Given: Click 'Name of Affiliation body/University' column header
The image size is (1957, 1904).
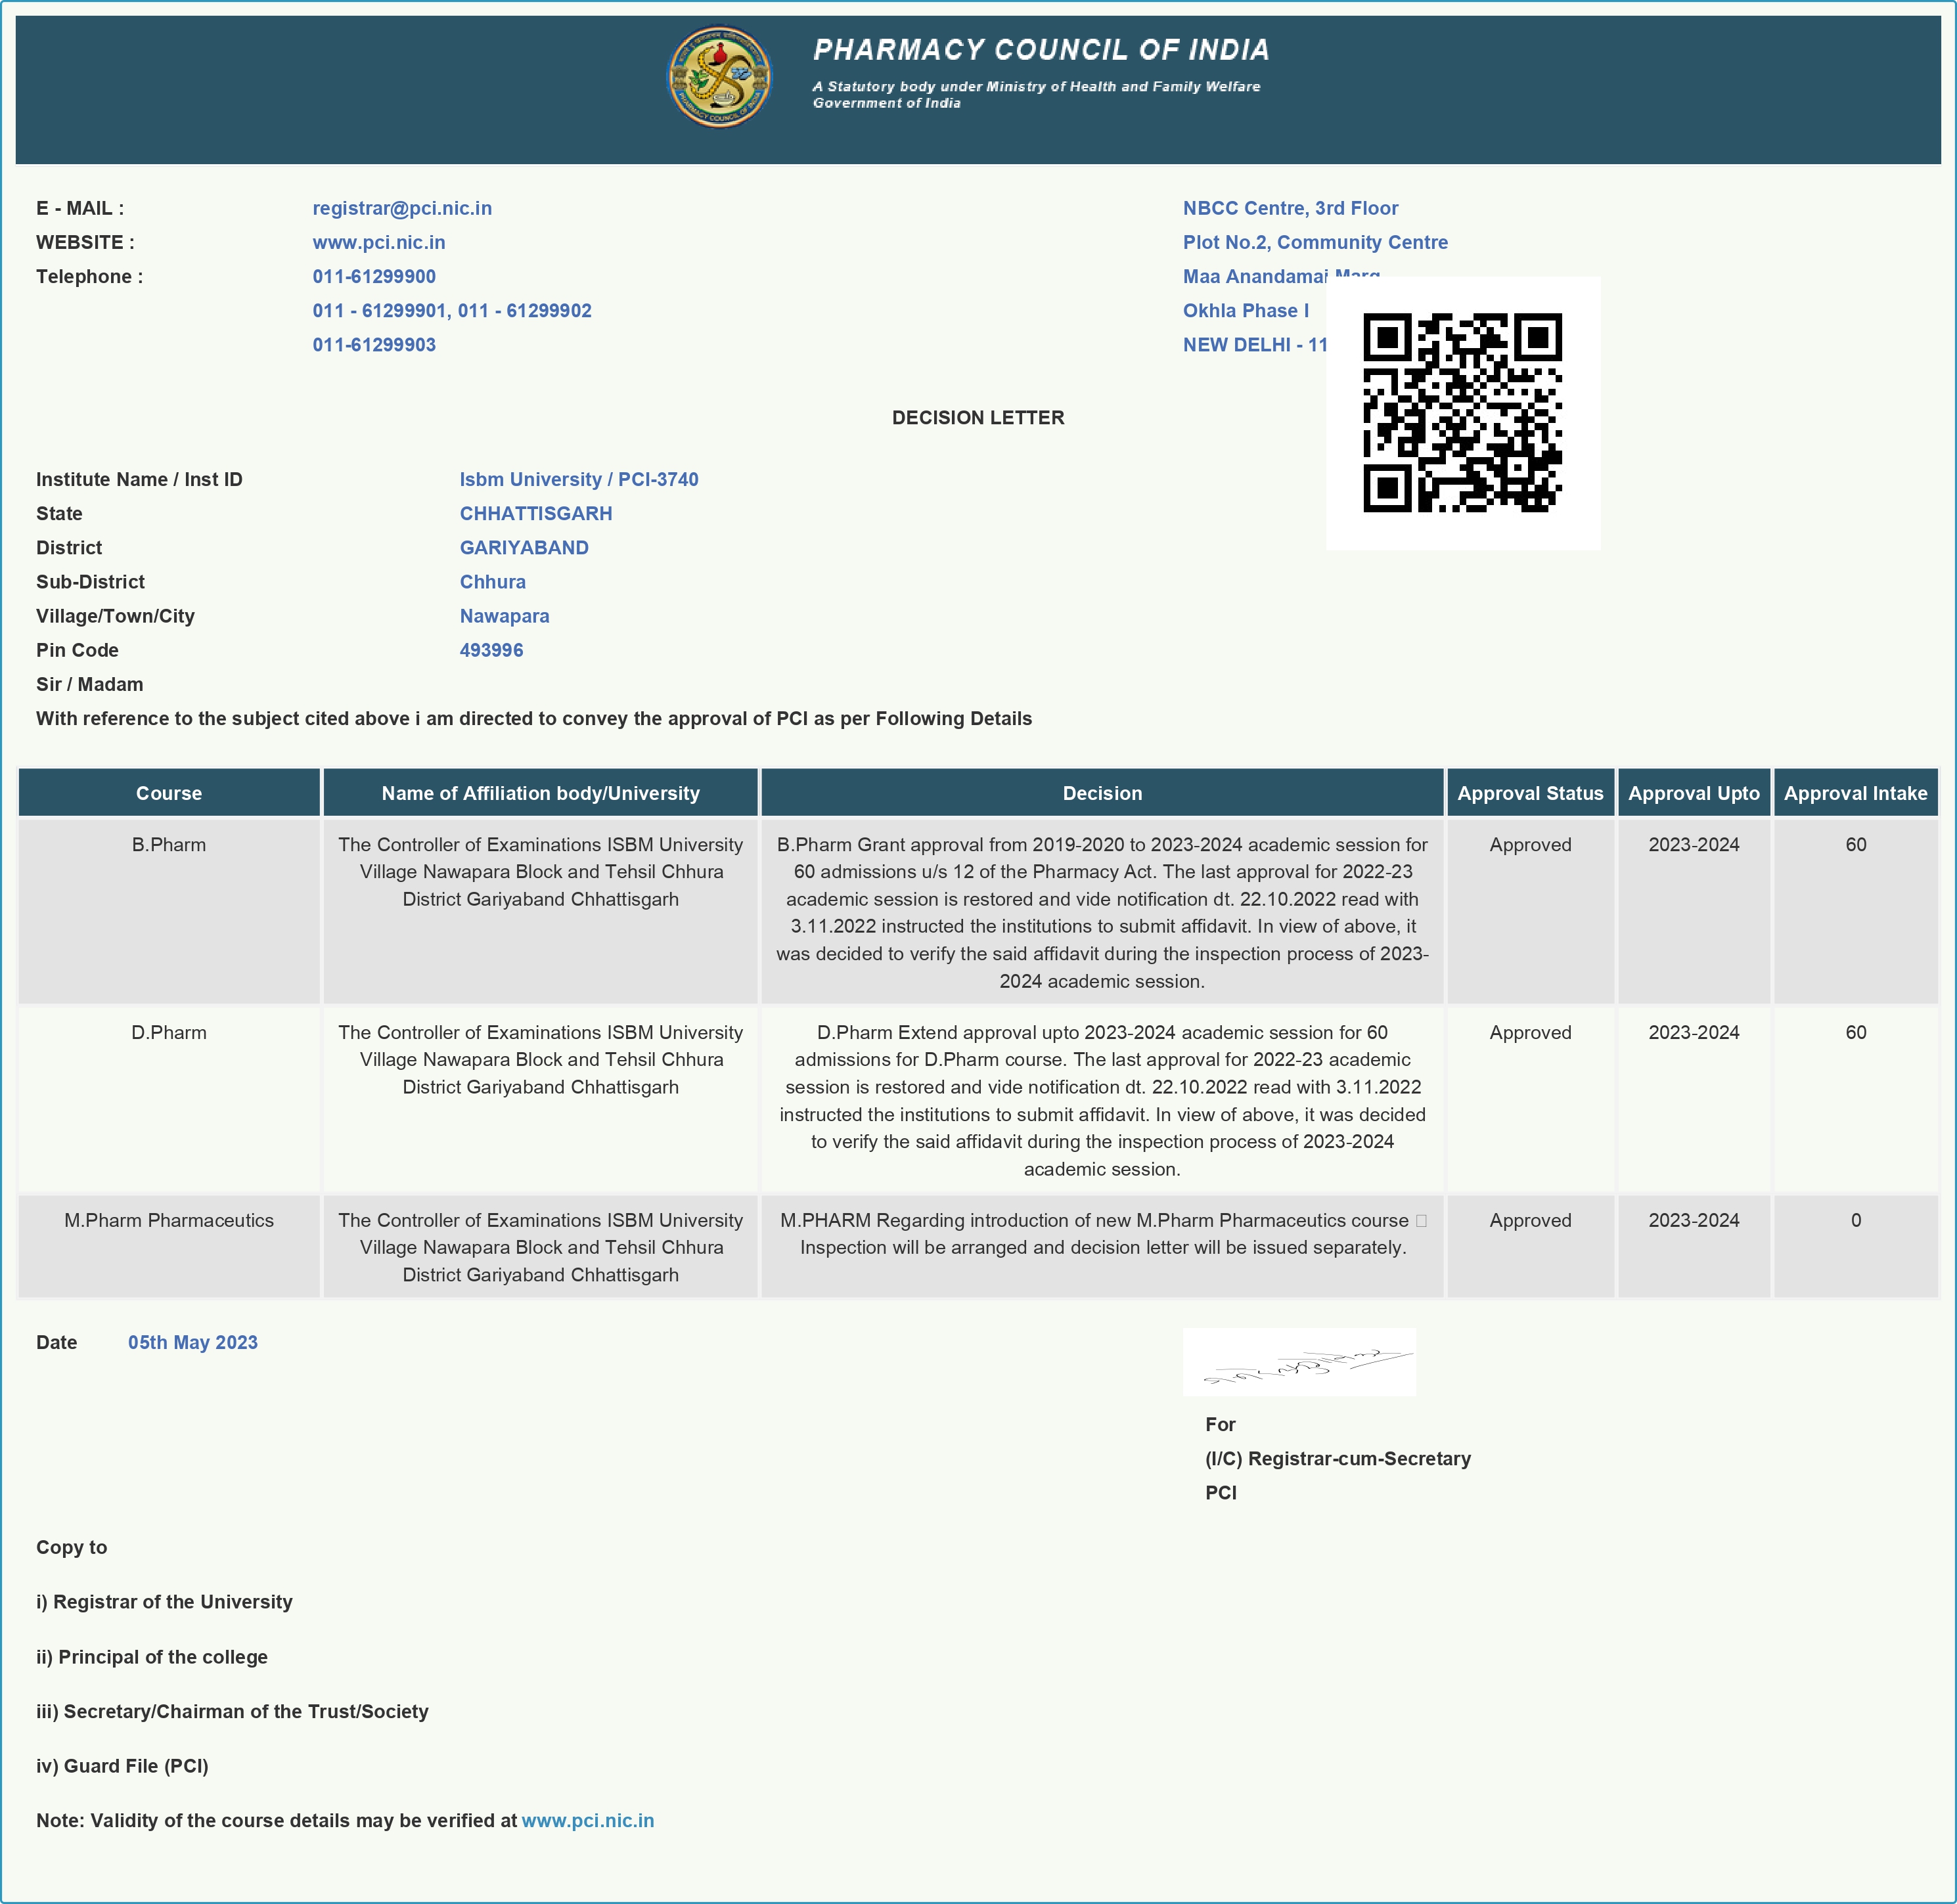Looking at the screenshot, I should [x=540, y=793].
